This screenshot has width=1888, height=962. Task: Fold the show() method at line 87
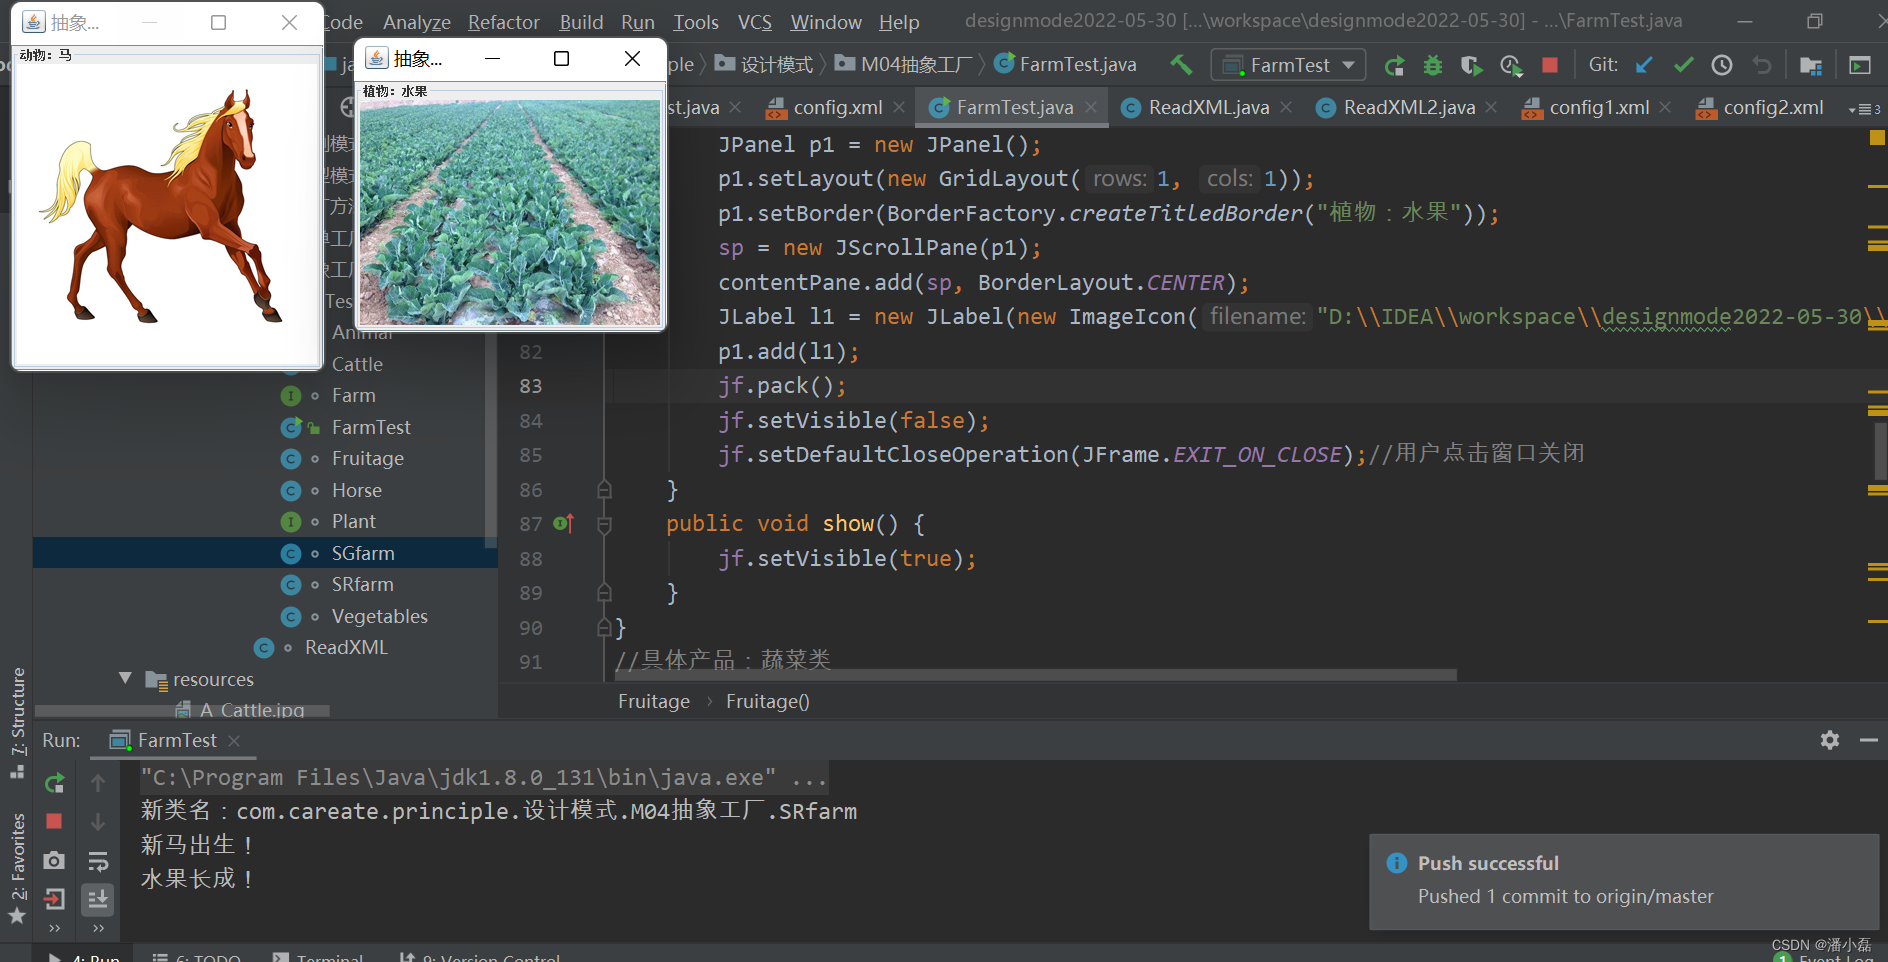pyautogui.click(x=604, y=524)
